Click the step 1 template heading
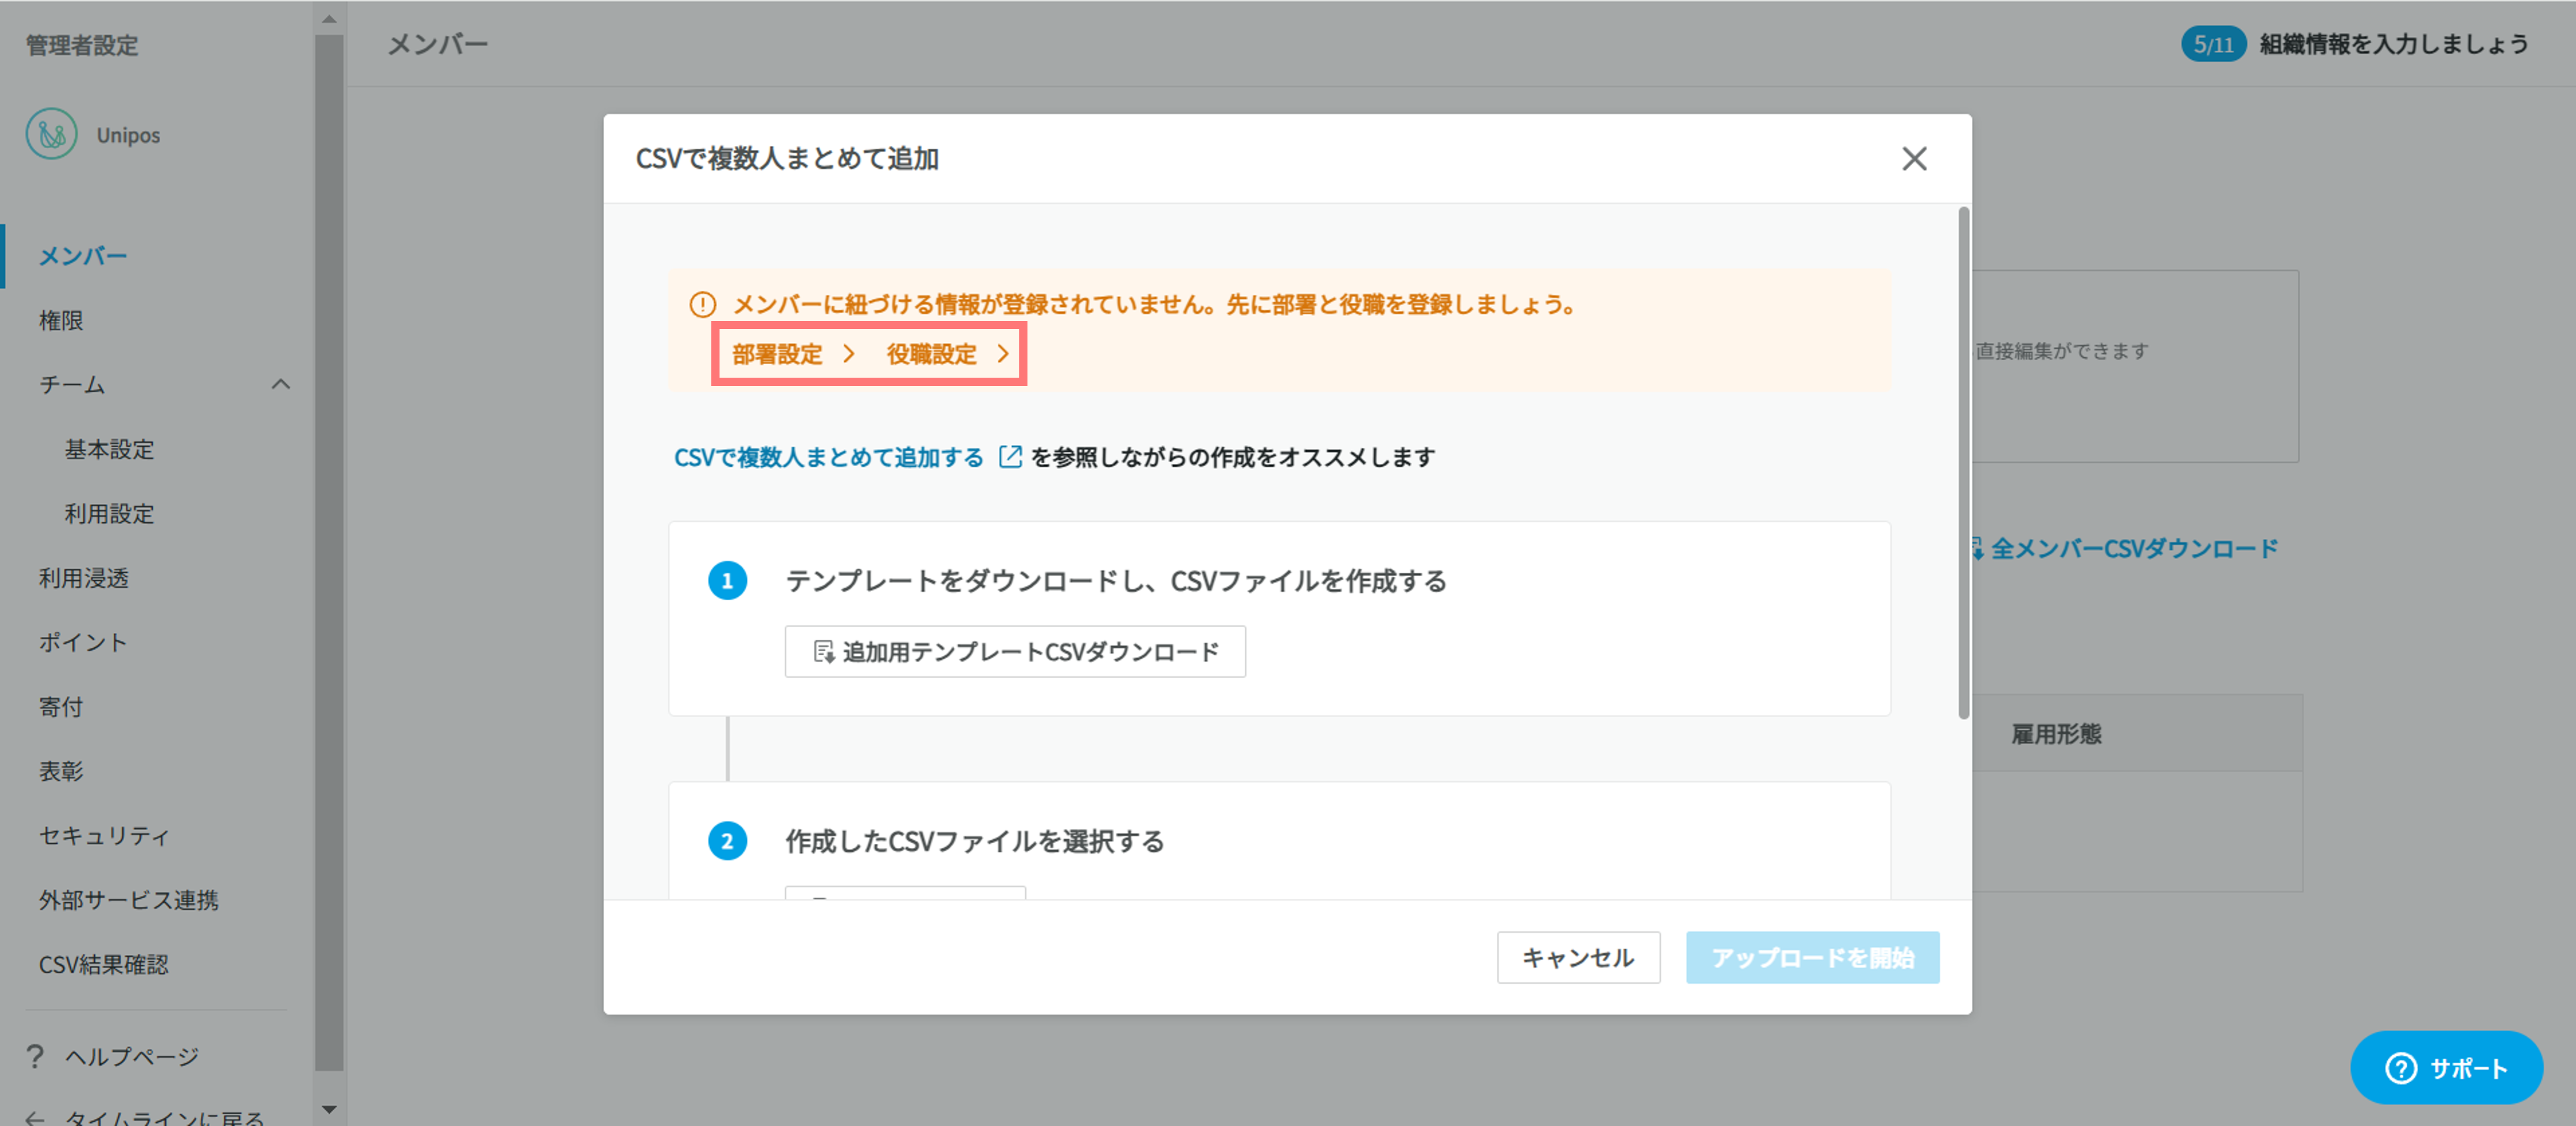Image resolution: width=2576 pixels, height=1126 pixels. (1116, 581)
